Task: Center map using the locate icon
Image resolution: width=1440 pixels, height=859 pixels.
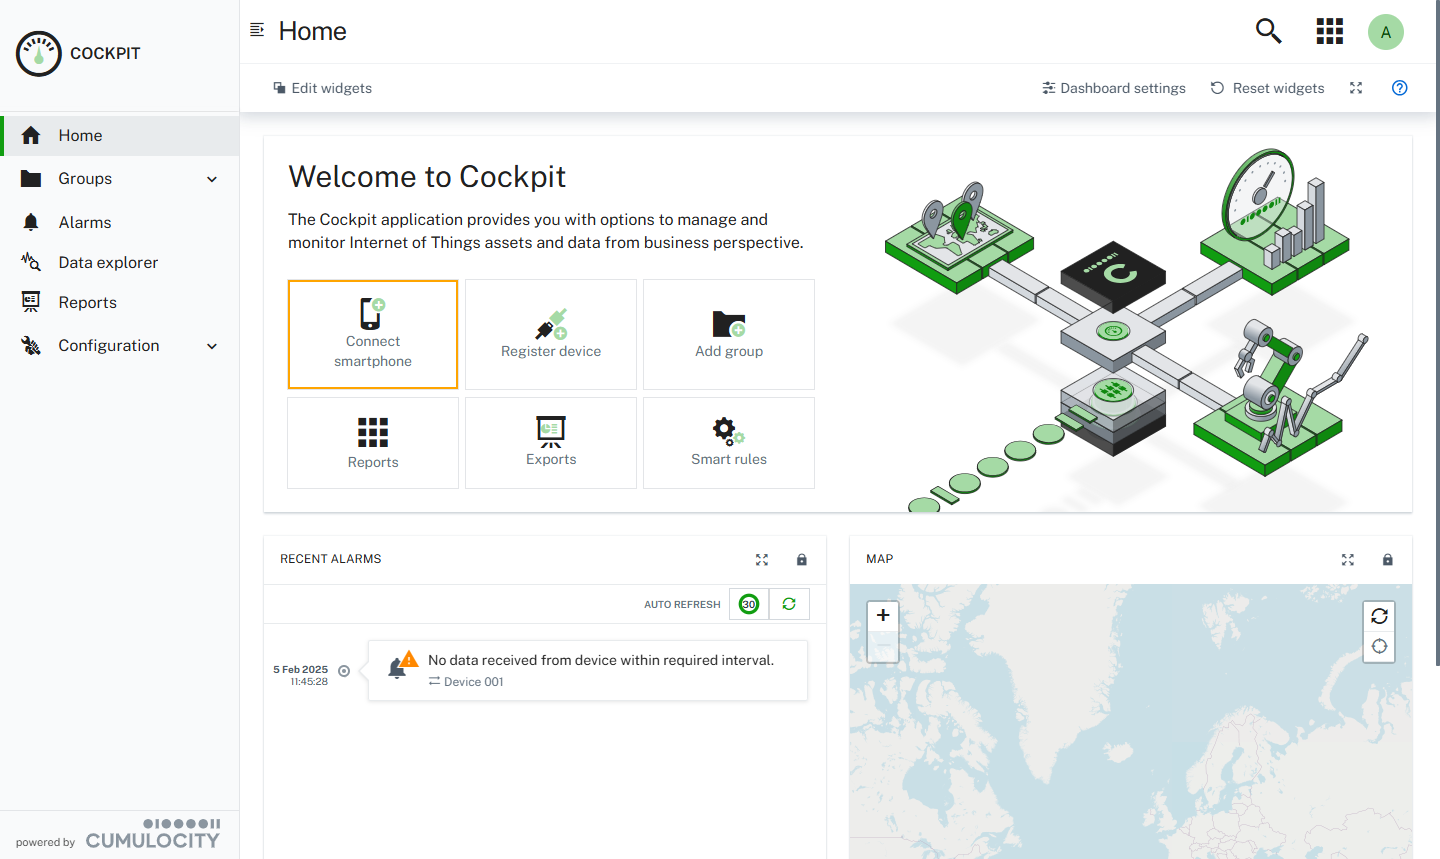Action: [1379, 646]
